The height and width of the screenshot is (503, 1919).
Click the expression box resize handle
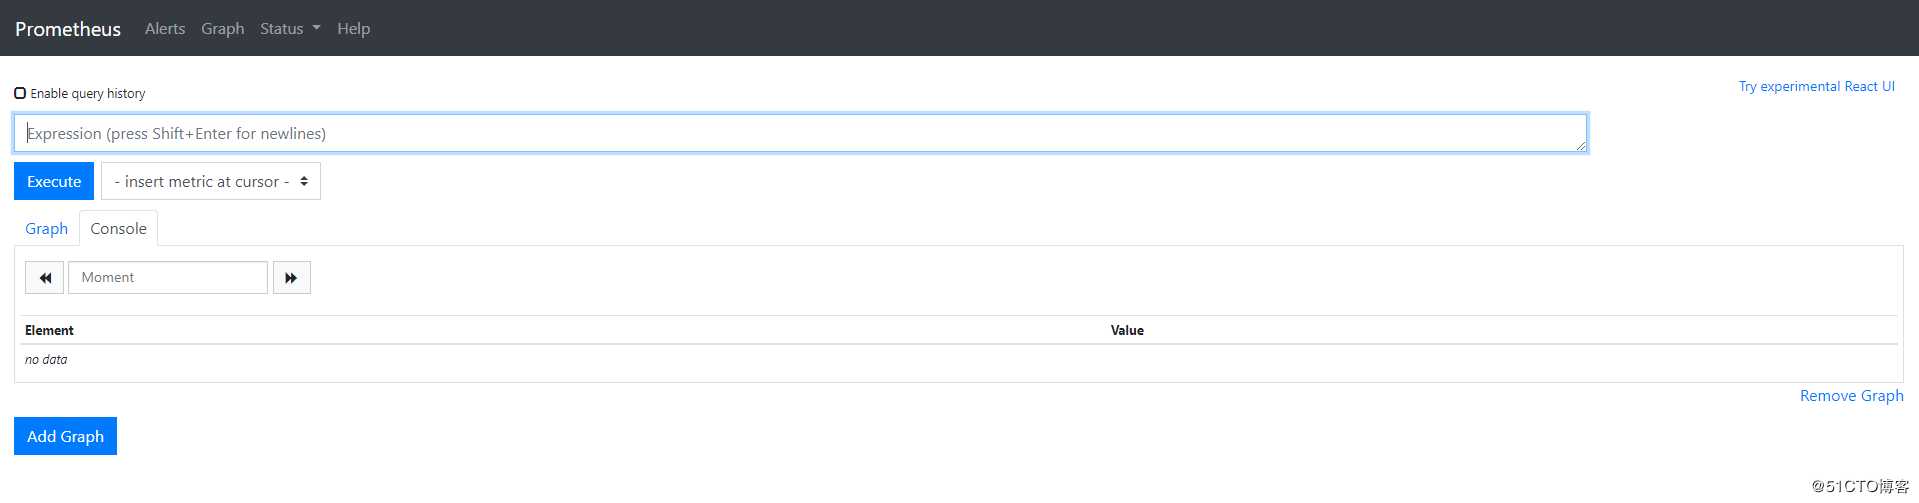coord(1580,146)
